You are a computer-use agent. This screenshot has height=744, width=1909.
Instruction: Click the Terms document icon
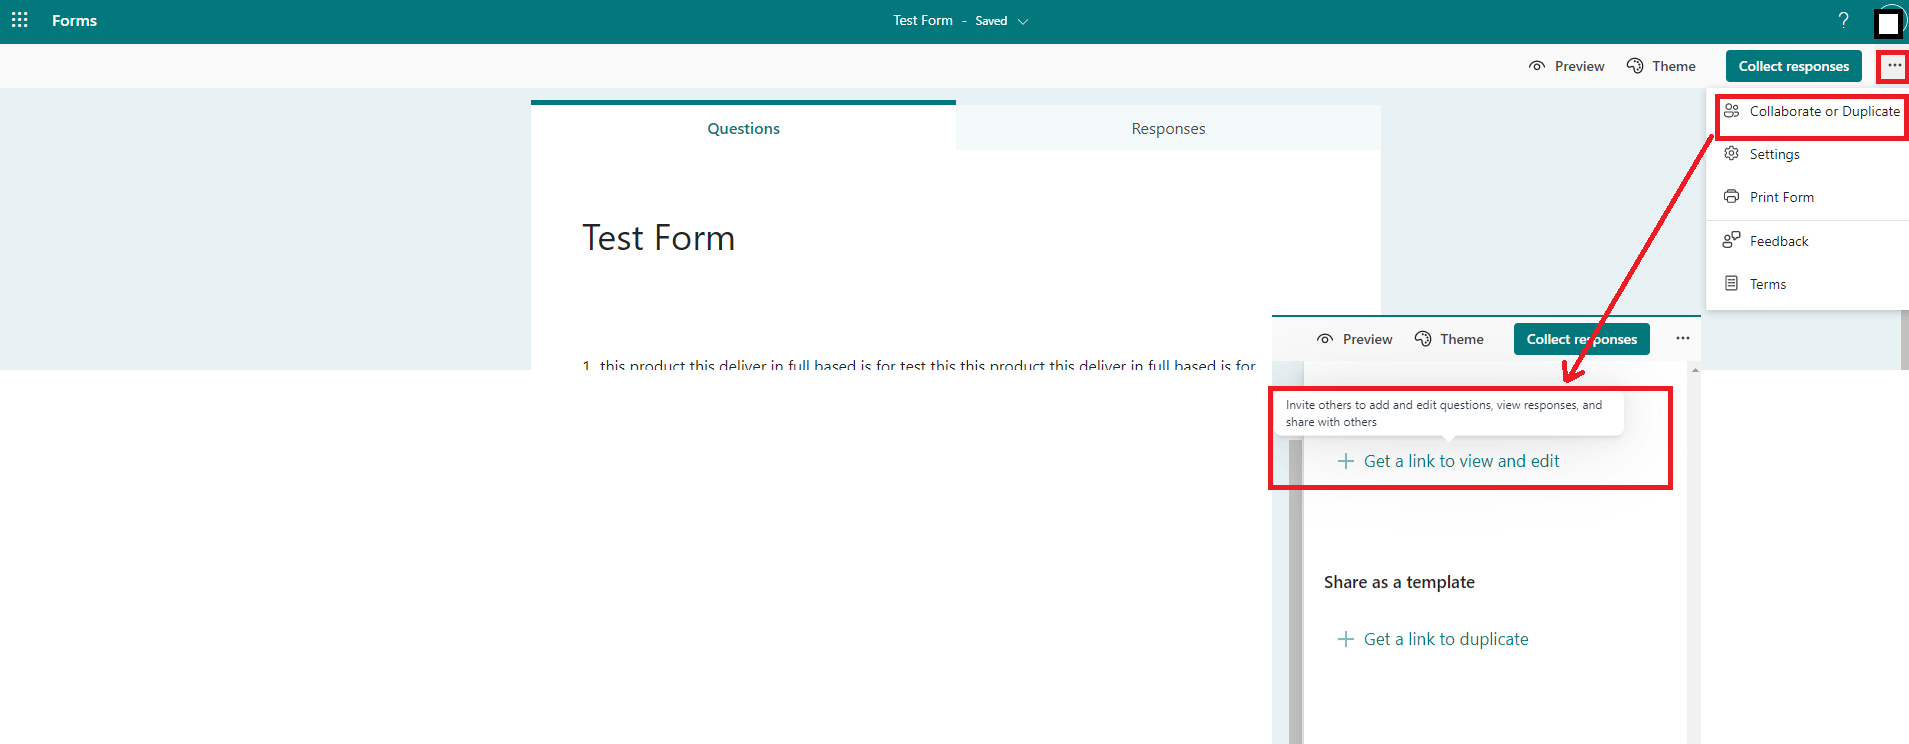[1731, 284]
